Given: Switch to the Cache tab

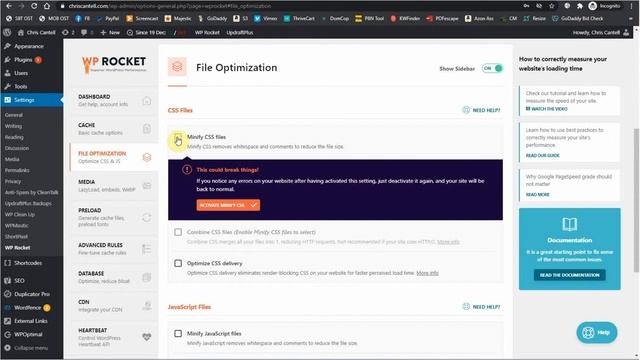Looking at the screenshot, I should [x=114, y=129].
